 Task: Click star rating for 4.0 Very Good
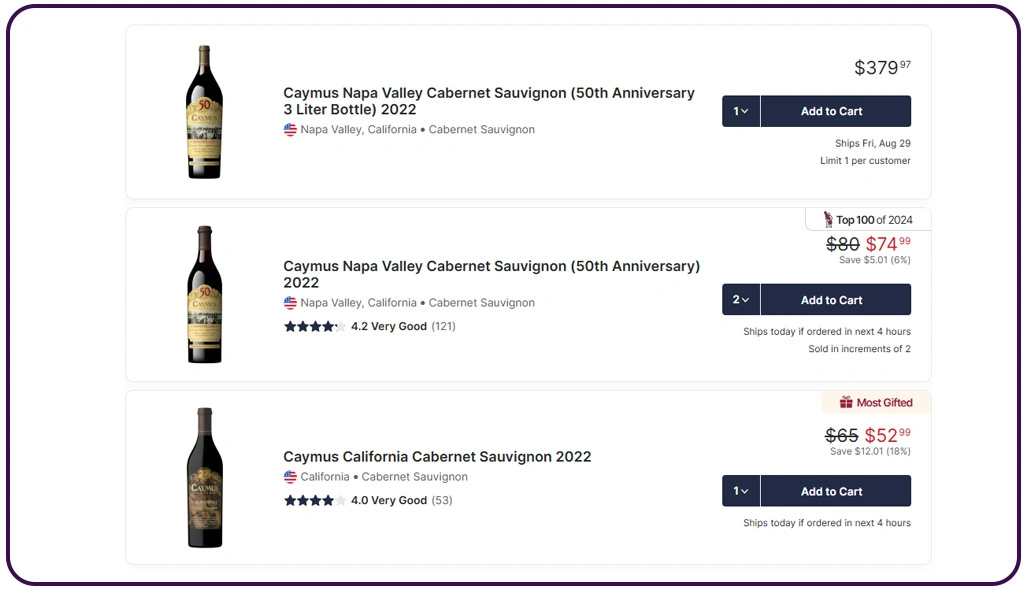click(x=314, y=500)
